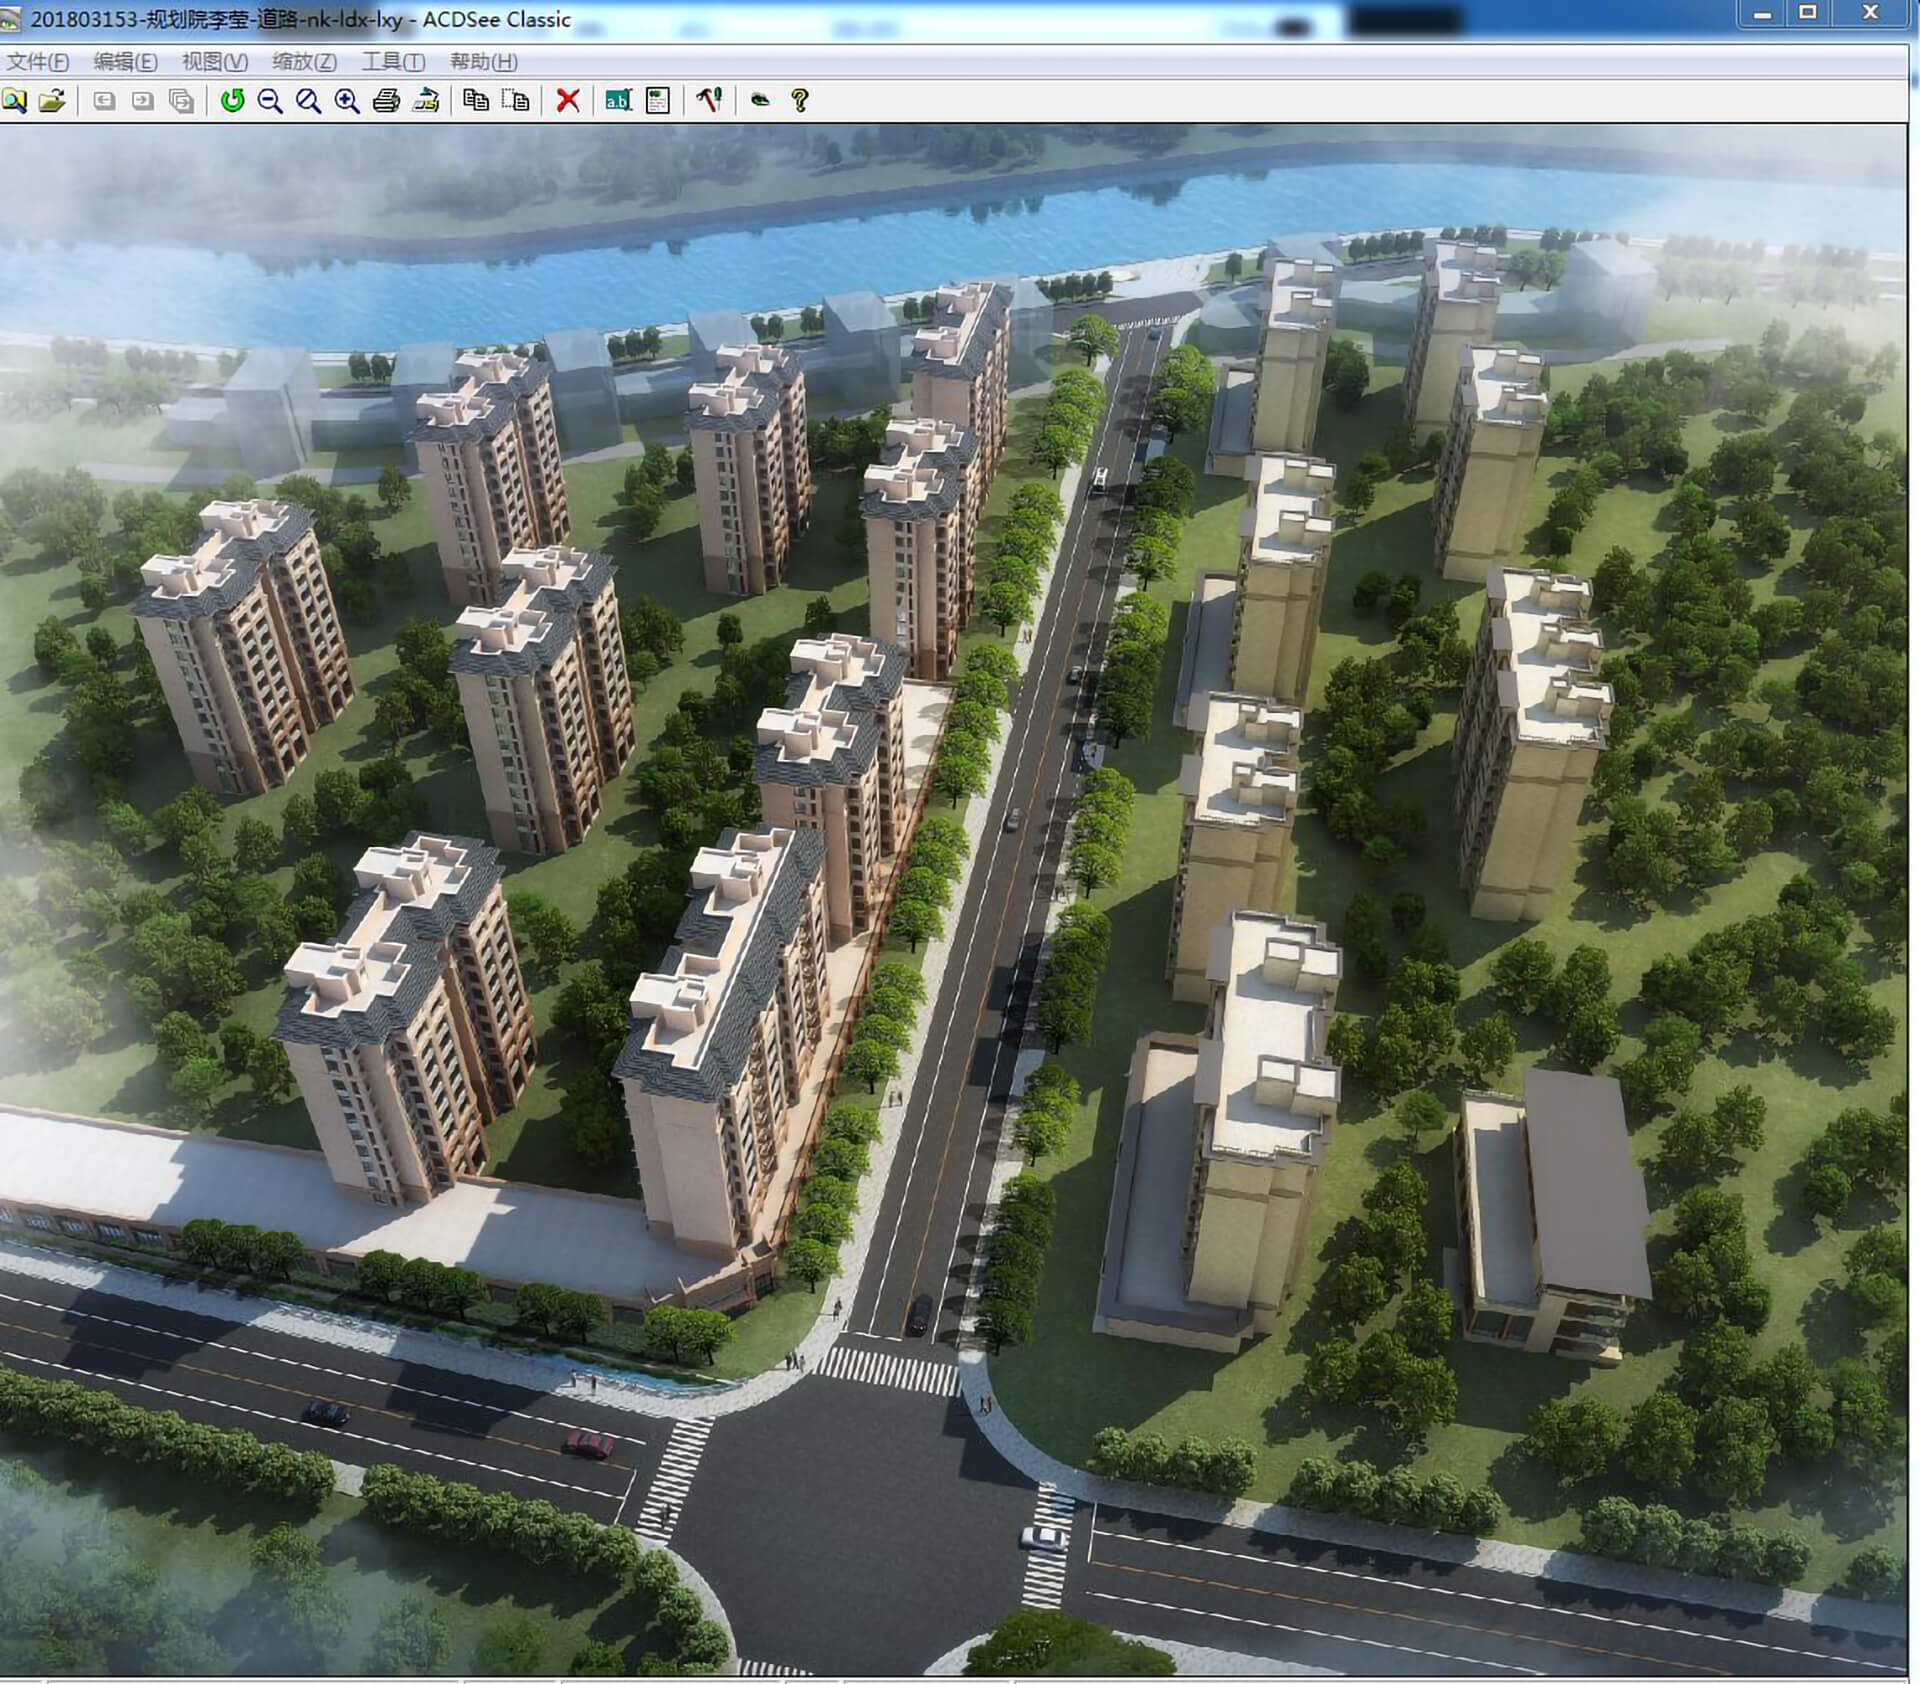Click the Move to icon
This screenshot has width=1920, height=1684.
click(515, 100)
